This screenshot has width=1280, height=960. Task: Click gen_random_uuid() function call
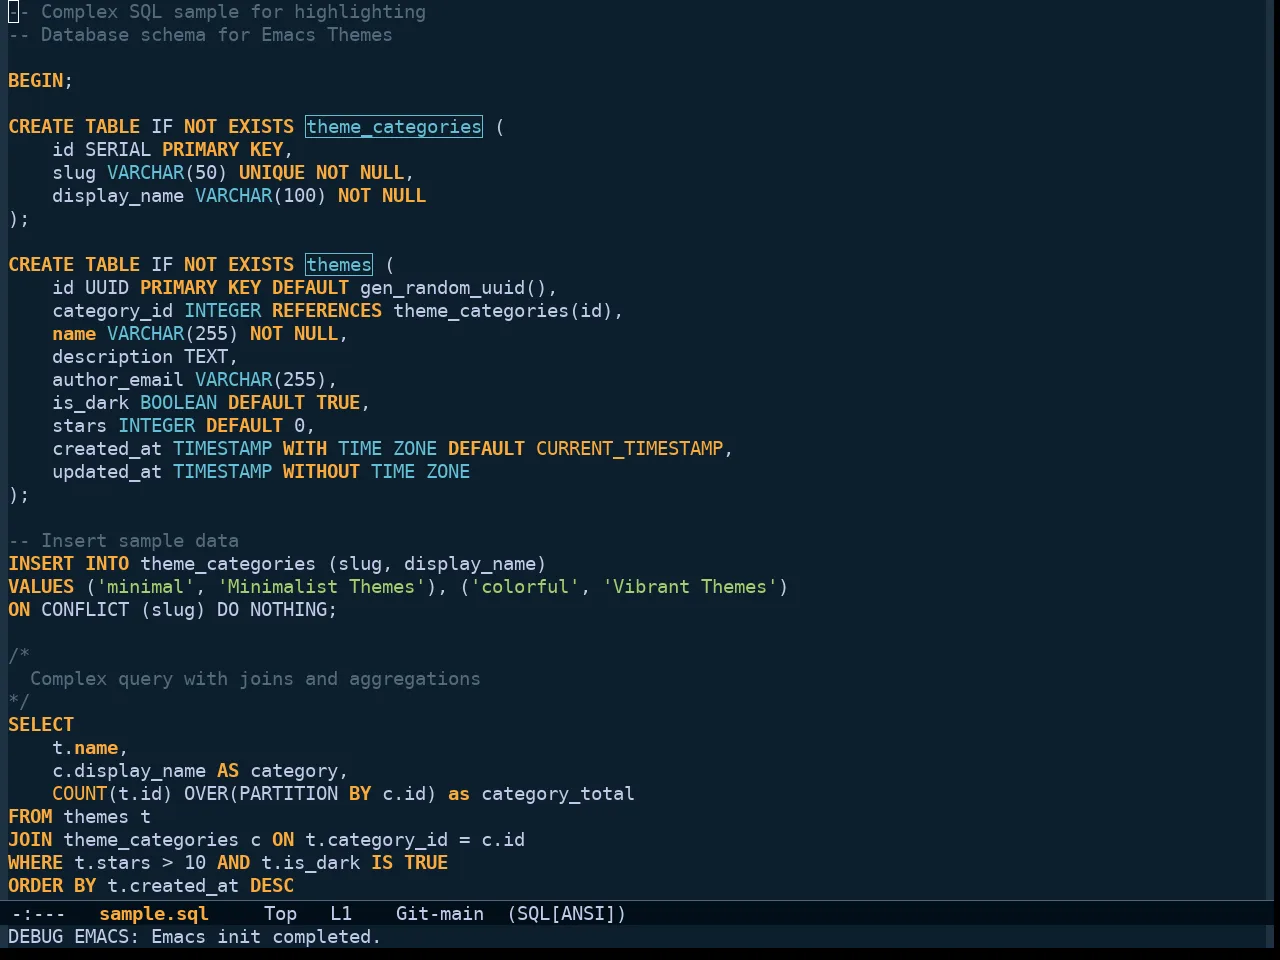click(x=453, y=287)
